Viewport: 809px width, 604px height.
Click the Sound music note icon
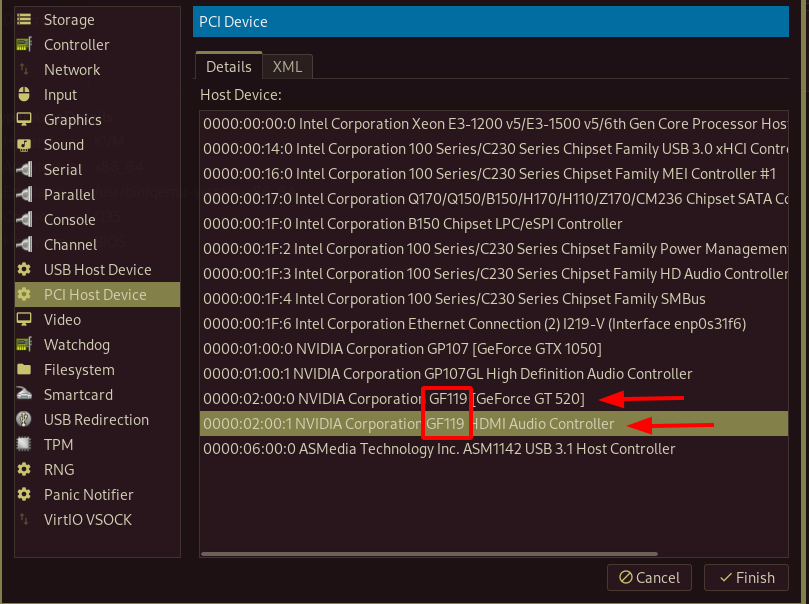pos(24,144)
